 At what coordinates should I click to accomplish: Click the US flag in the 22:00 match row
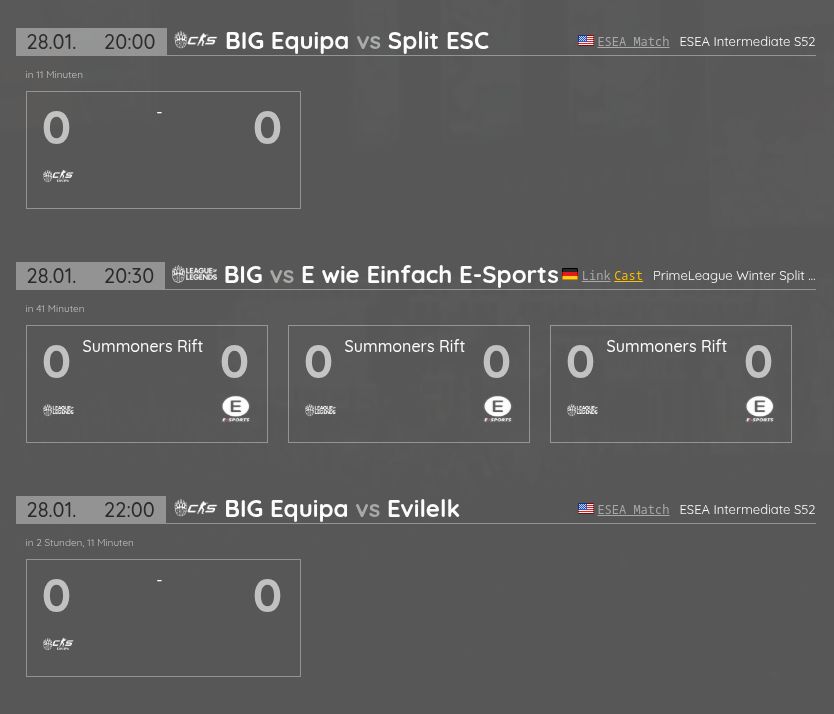click(586, 508)
